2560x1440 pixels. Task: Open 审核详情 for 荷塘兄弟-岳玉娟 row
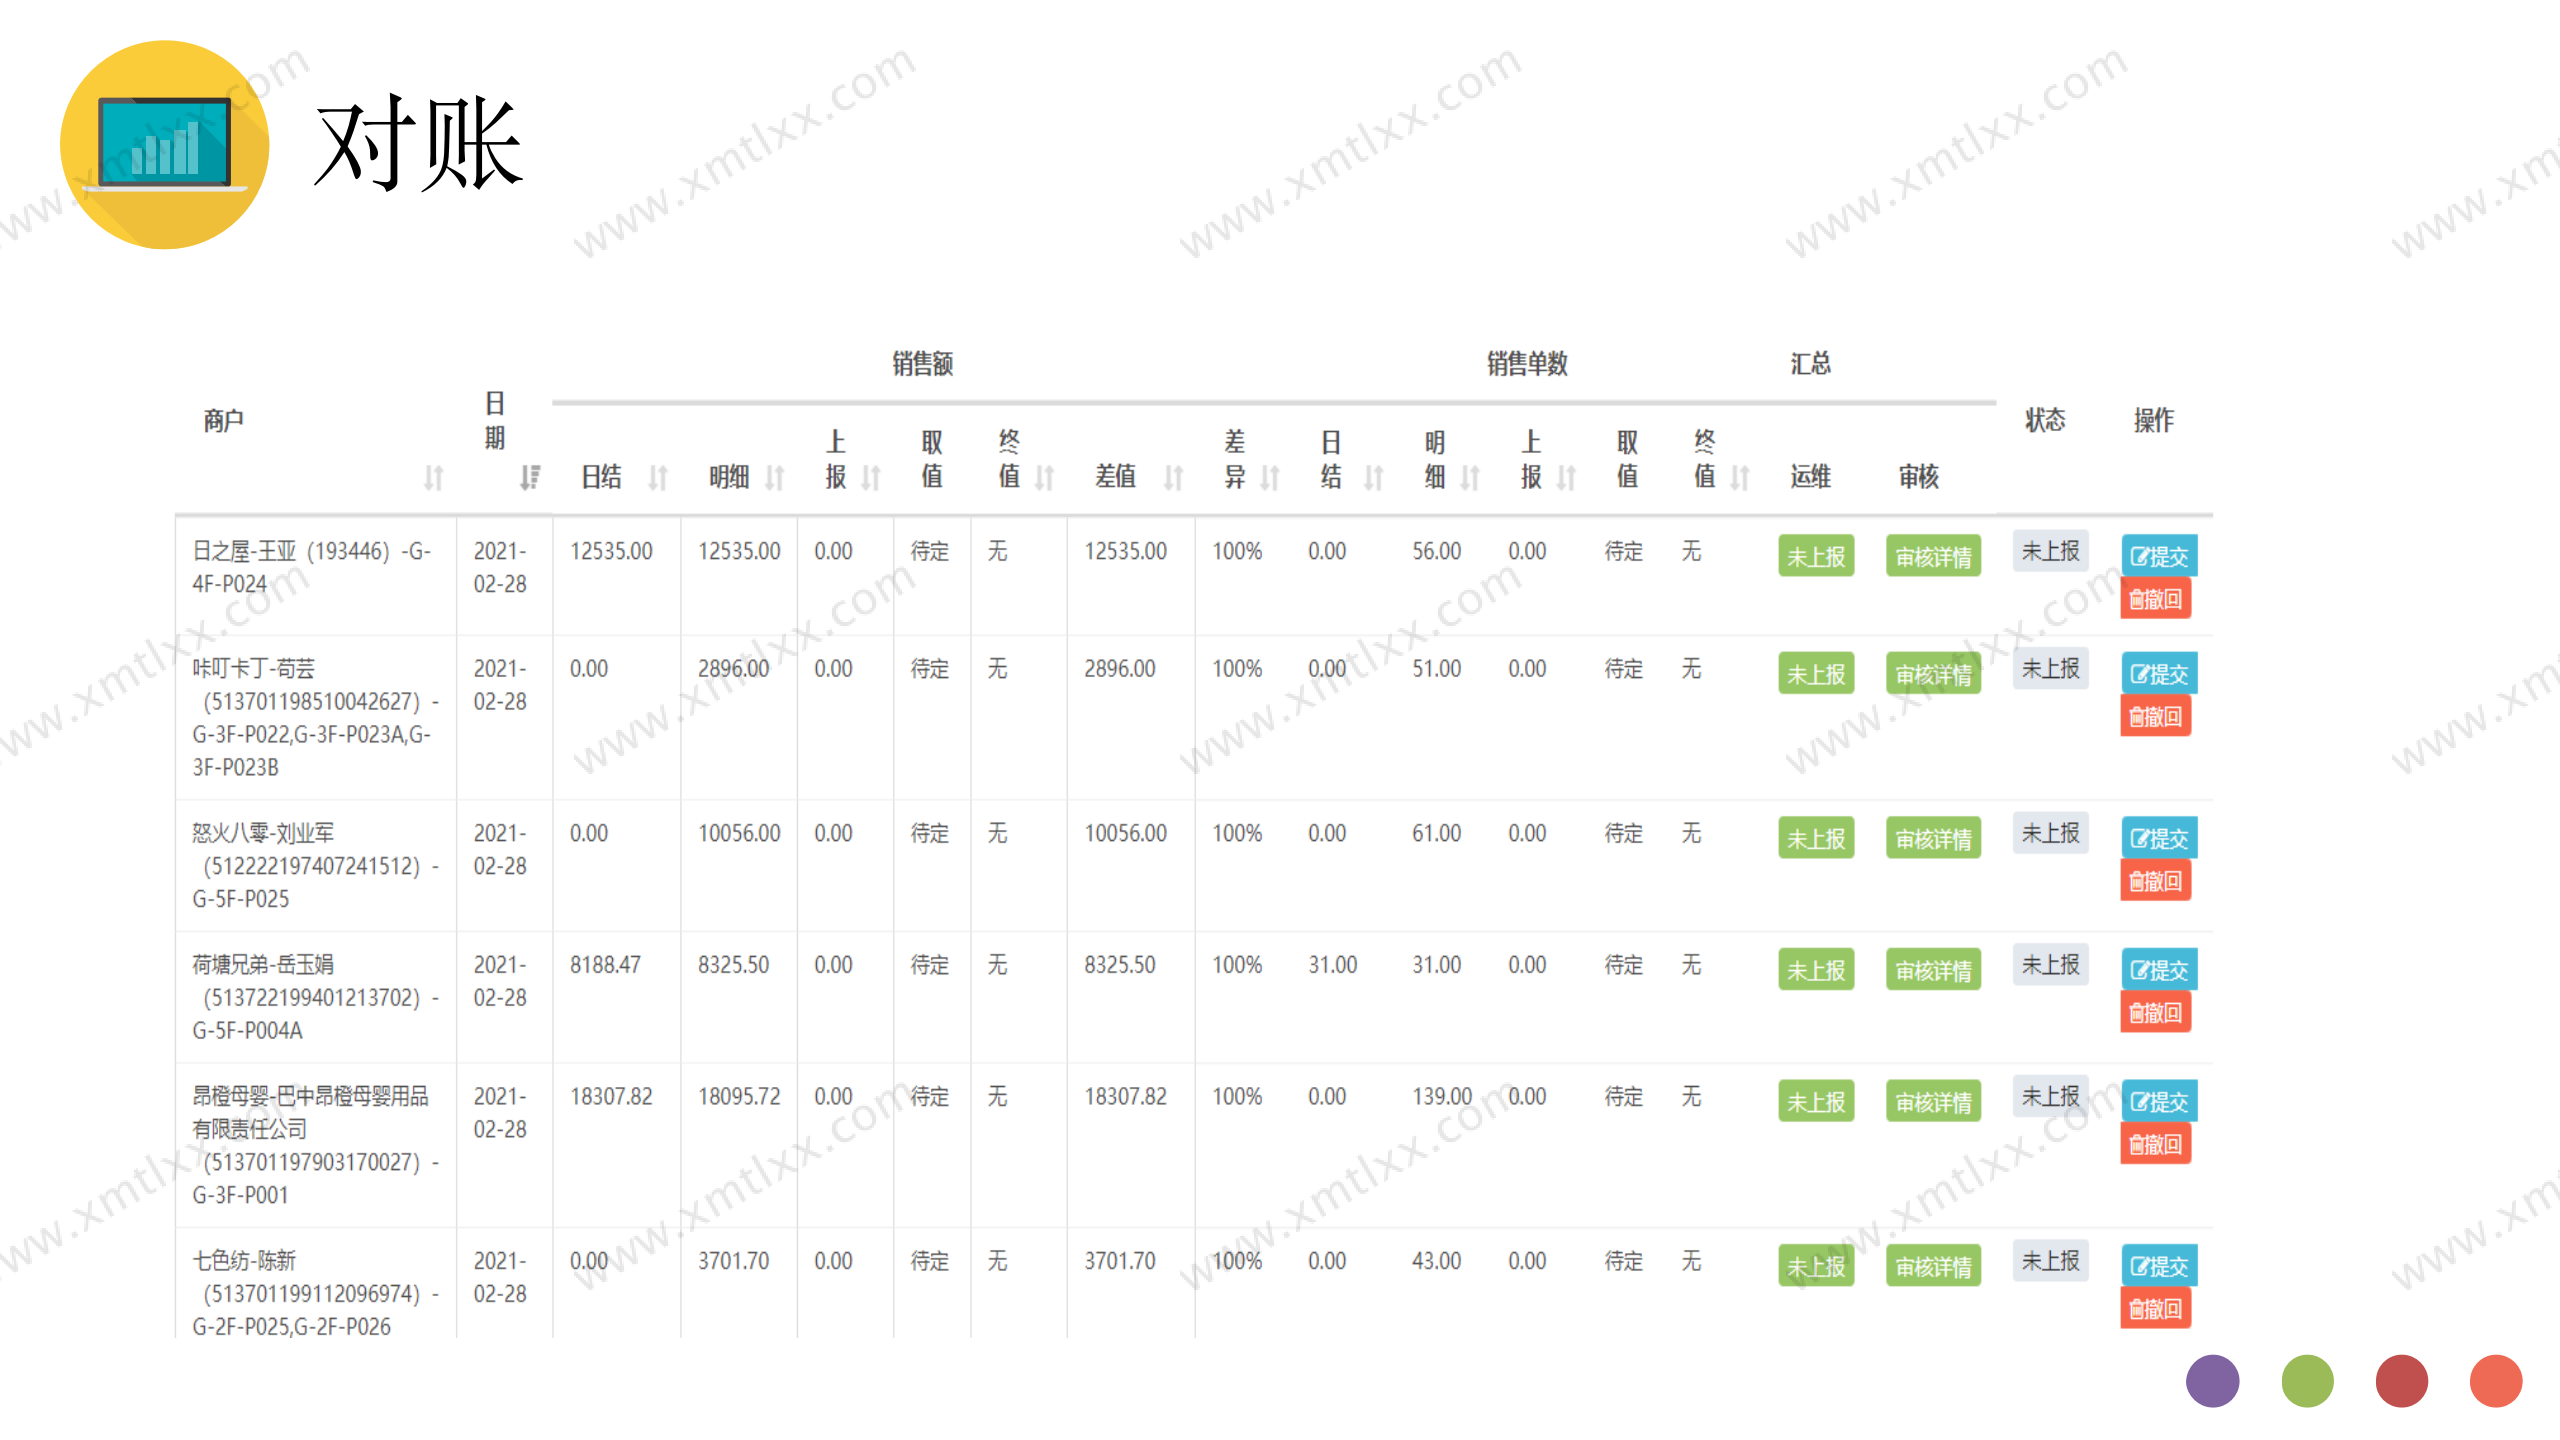pos(1933,970)
